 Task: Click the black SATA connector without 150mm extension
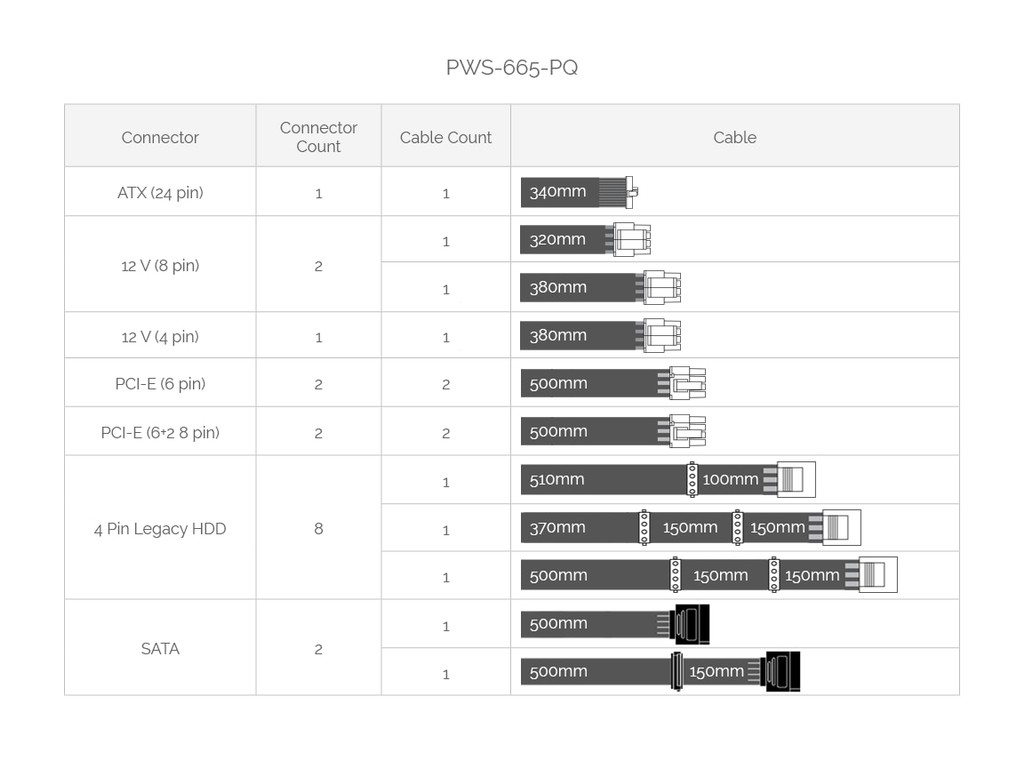(691, 624)
